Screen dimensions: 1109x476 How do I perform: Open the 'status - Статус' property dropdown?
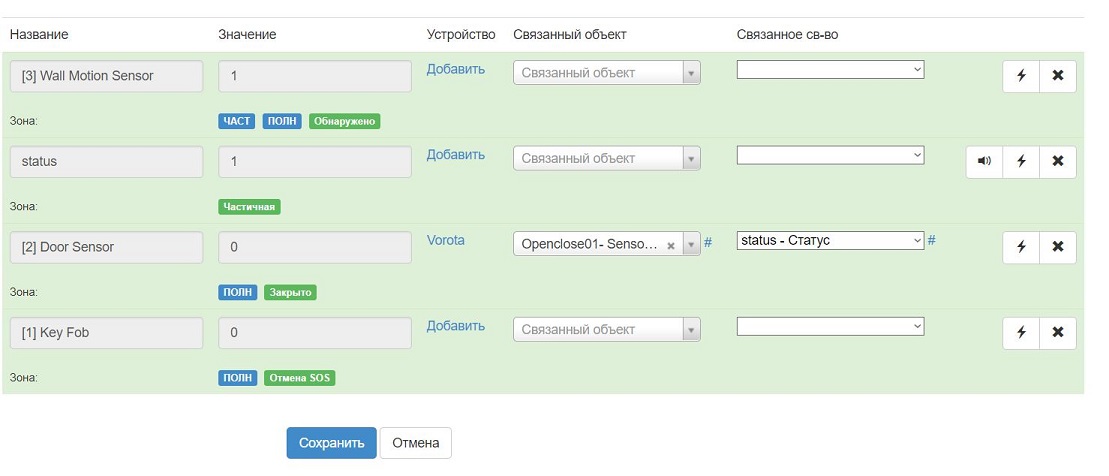[x=830, y=241]
